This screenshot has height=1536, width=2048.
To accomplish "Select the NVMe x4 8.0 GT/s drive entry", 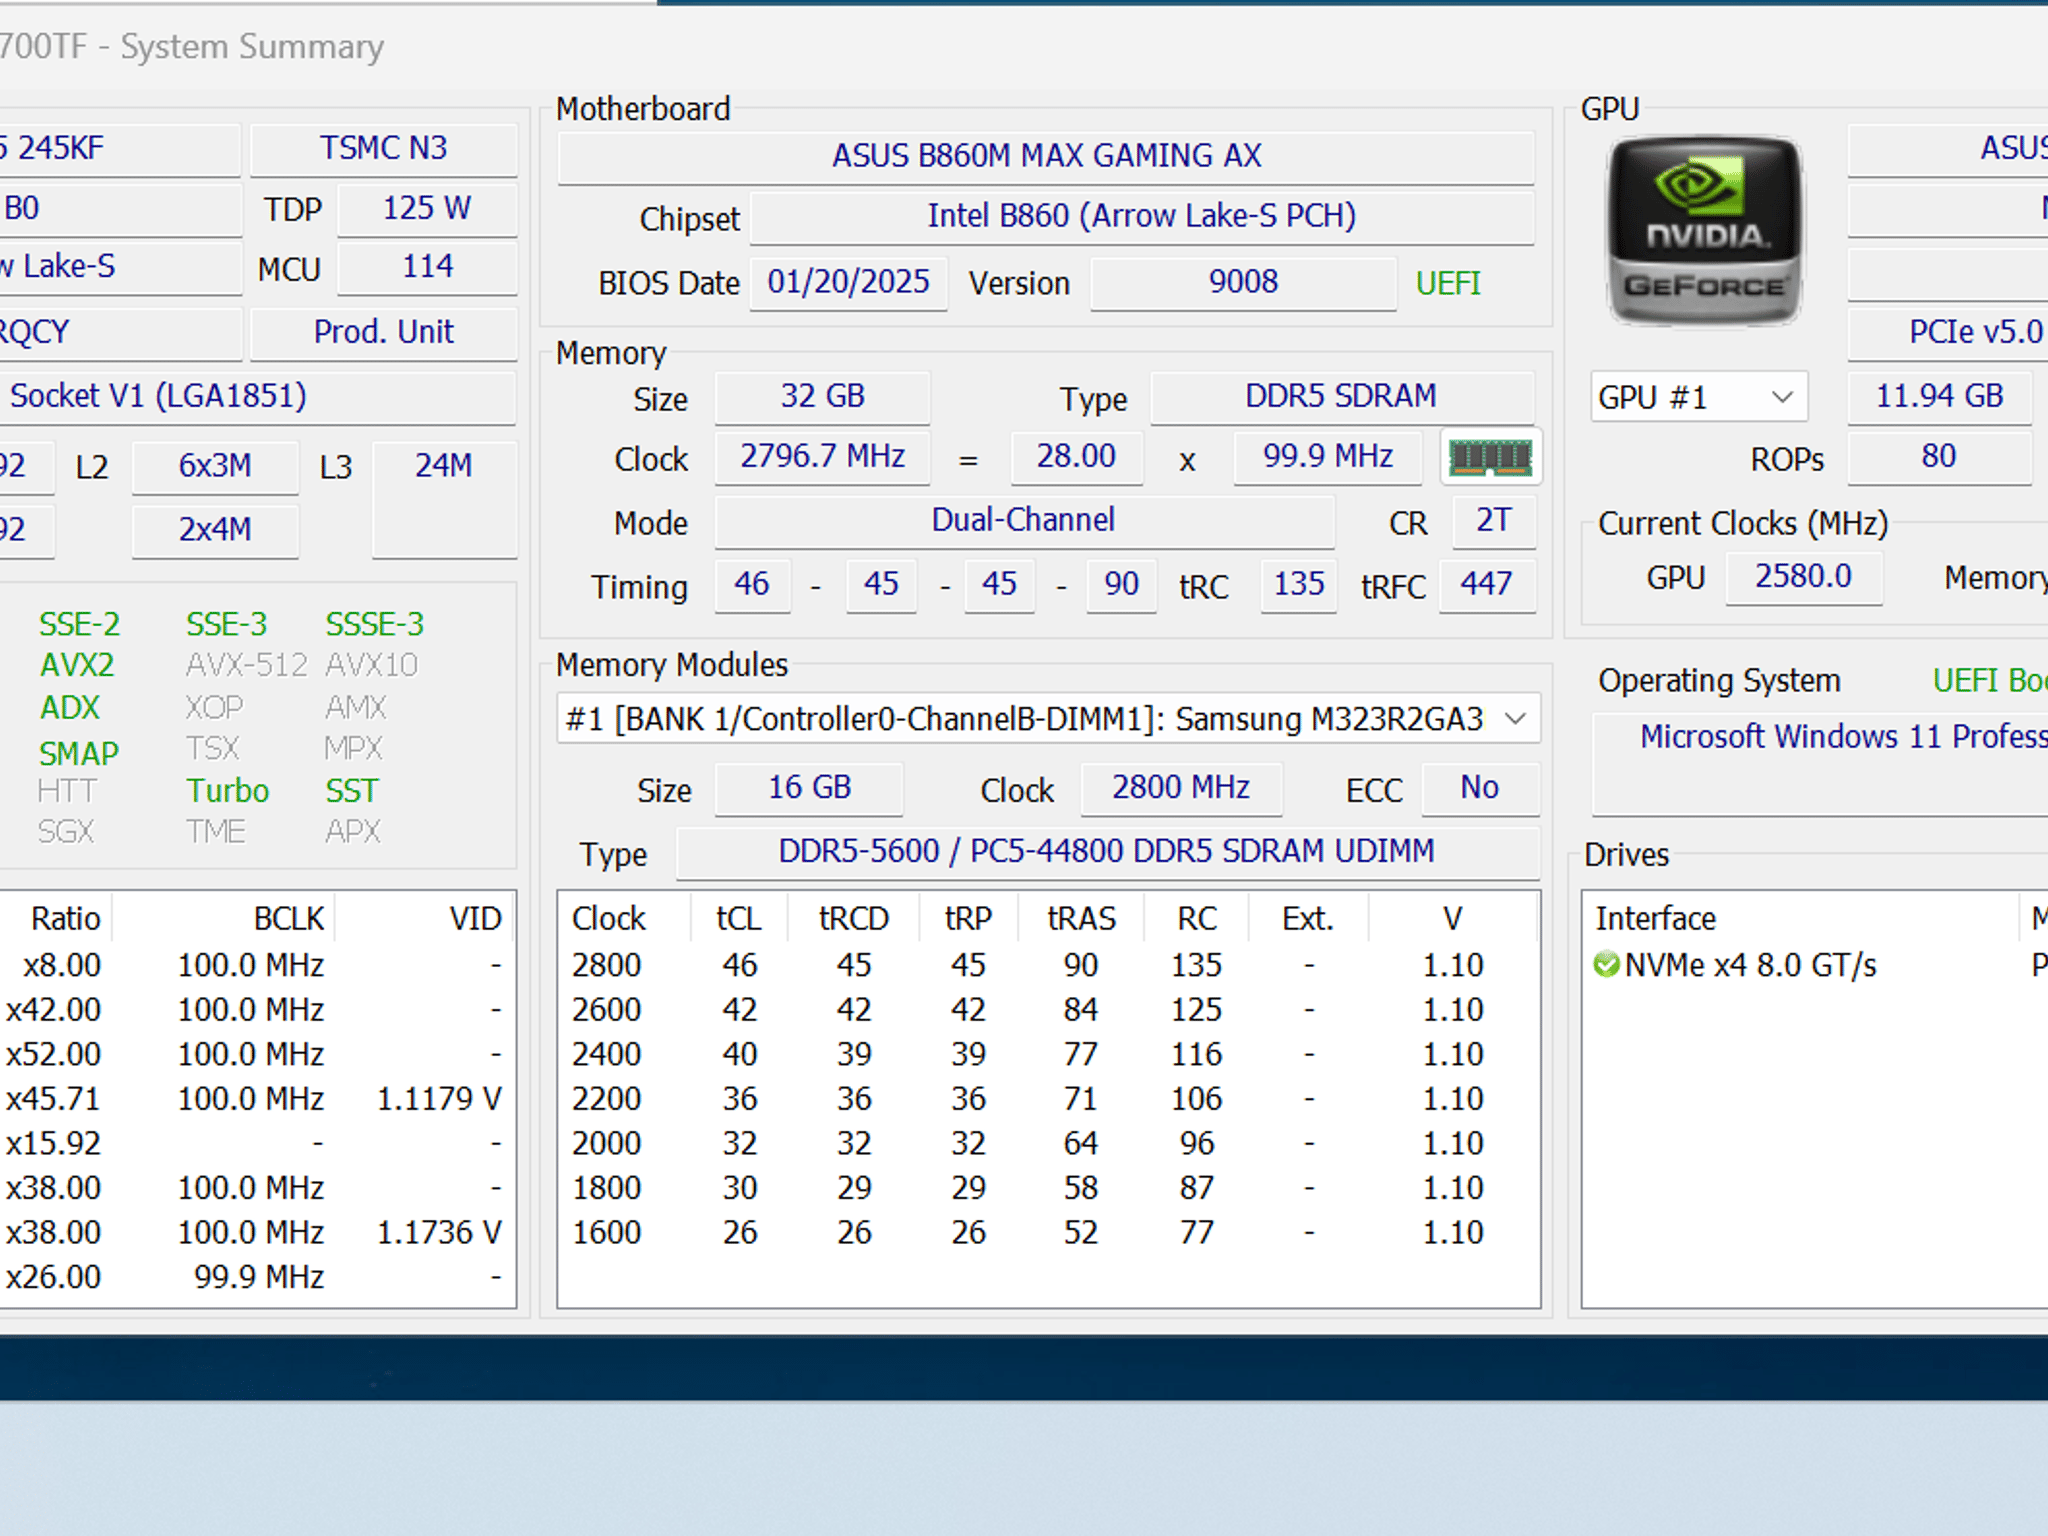I will 1815,965.
